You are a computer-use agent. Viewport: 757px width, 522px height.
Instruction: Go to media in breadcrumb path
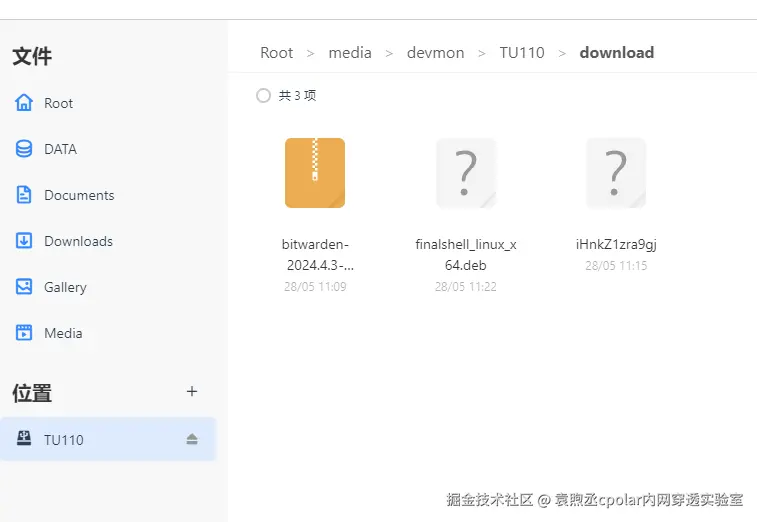pyautogui.click(x=350, y=53)
